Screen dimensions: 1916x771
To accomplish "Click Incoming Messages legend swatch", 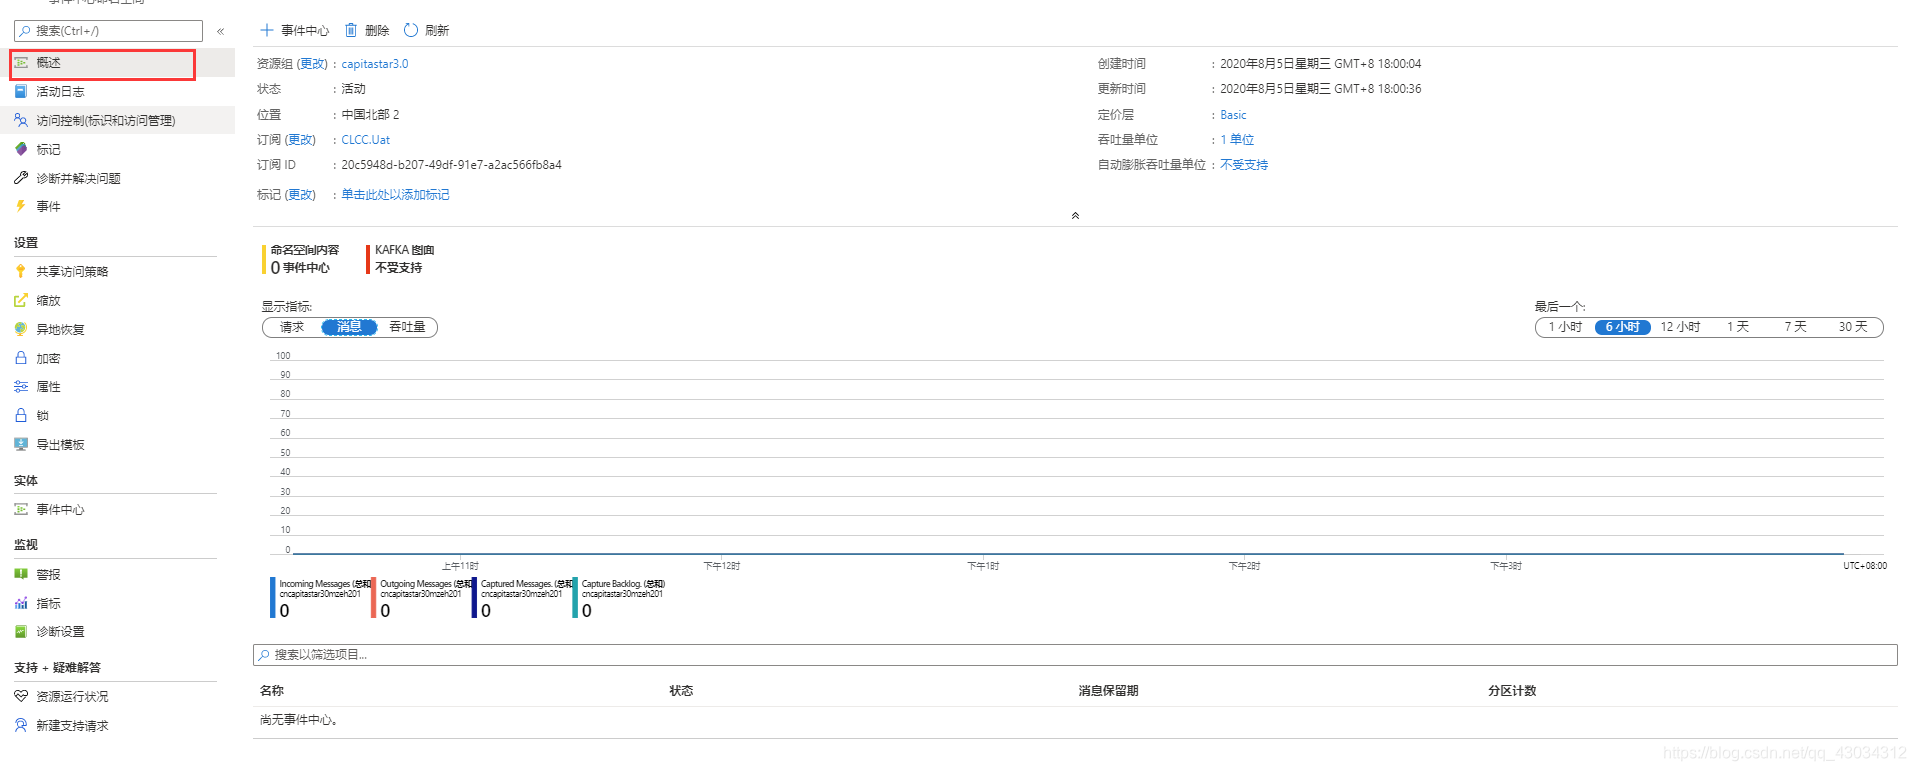I will (x=273, y=597).
